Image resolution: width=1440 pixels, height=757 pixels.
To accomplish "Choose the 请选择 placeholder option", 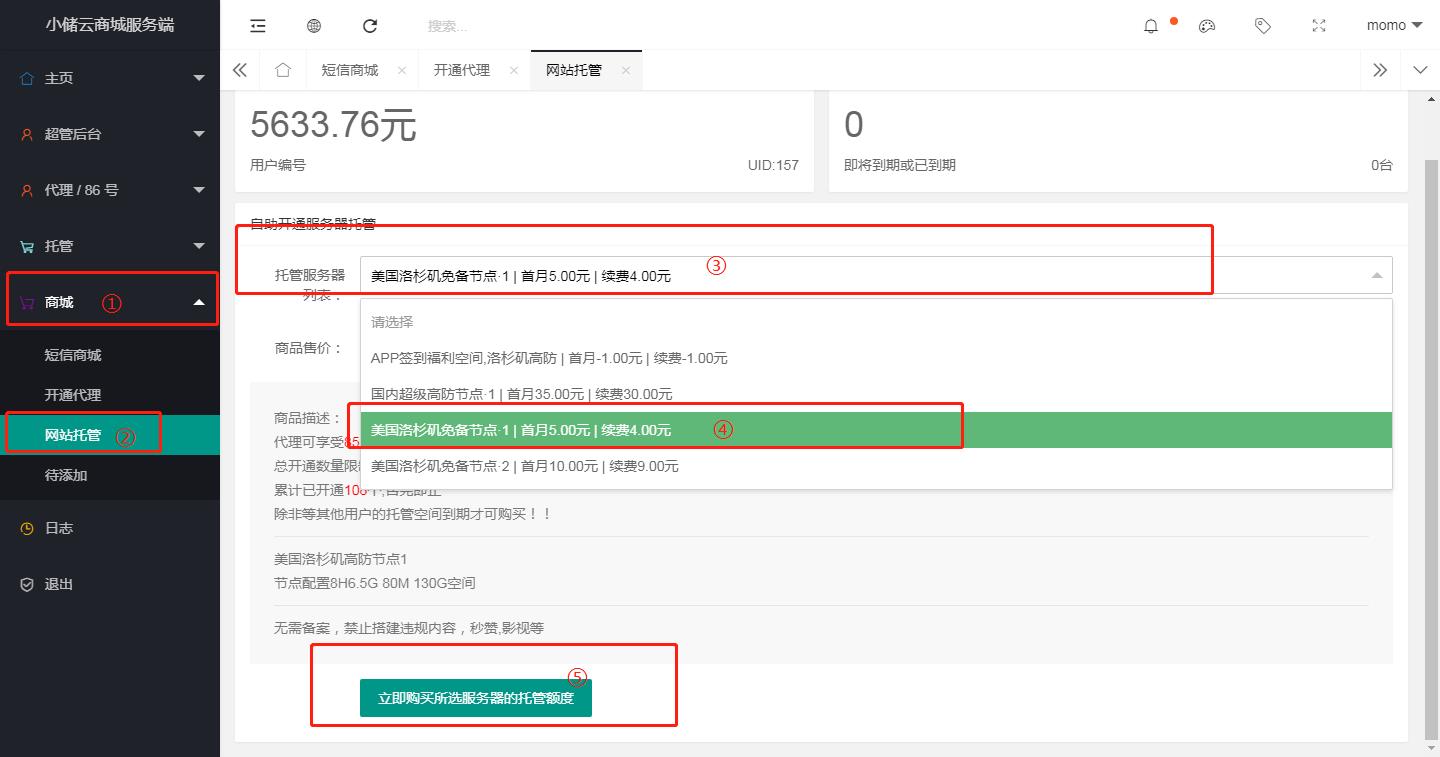I will (x=876, y=322).
